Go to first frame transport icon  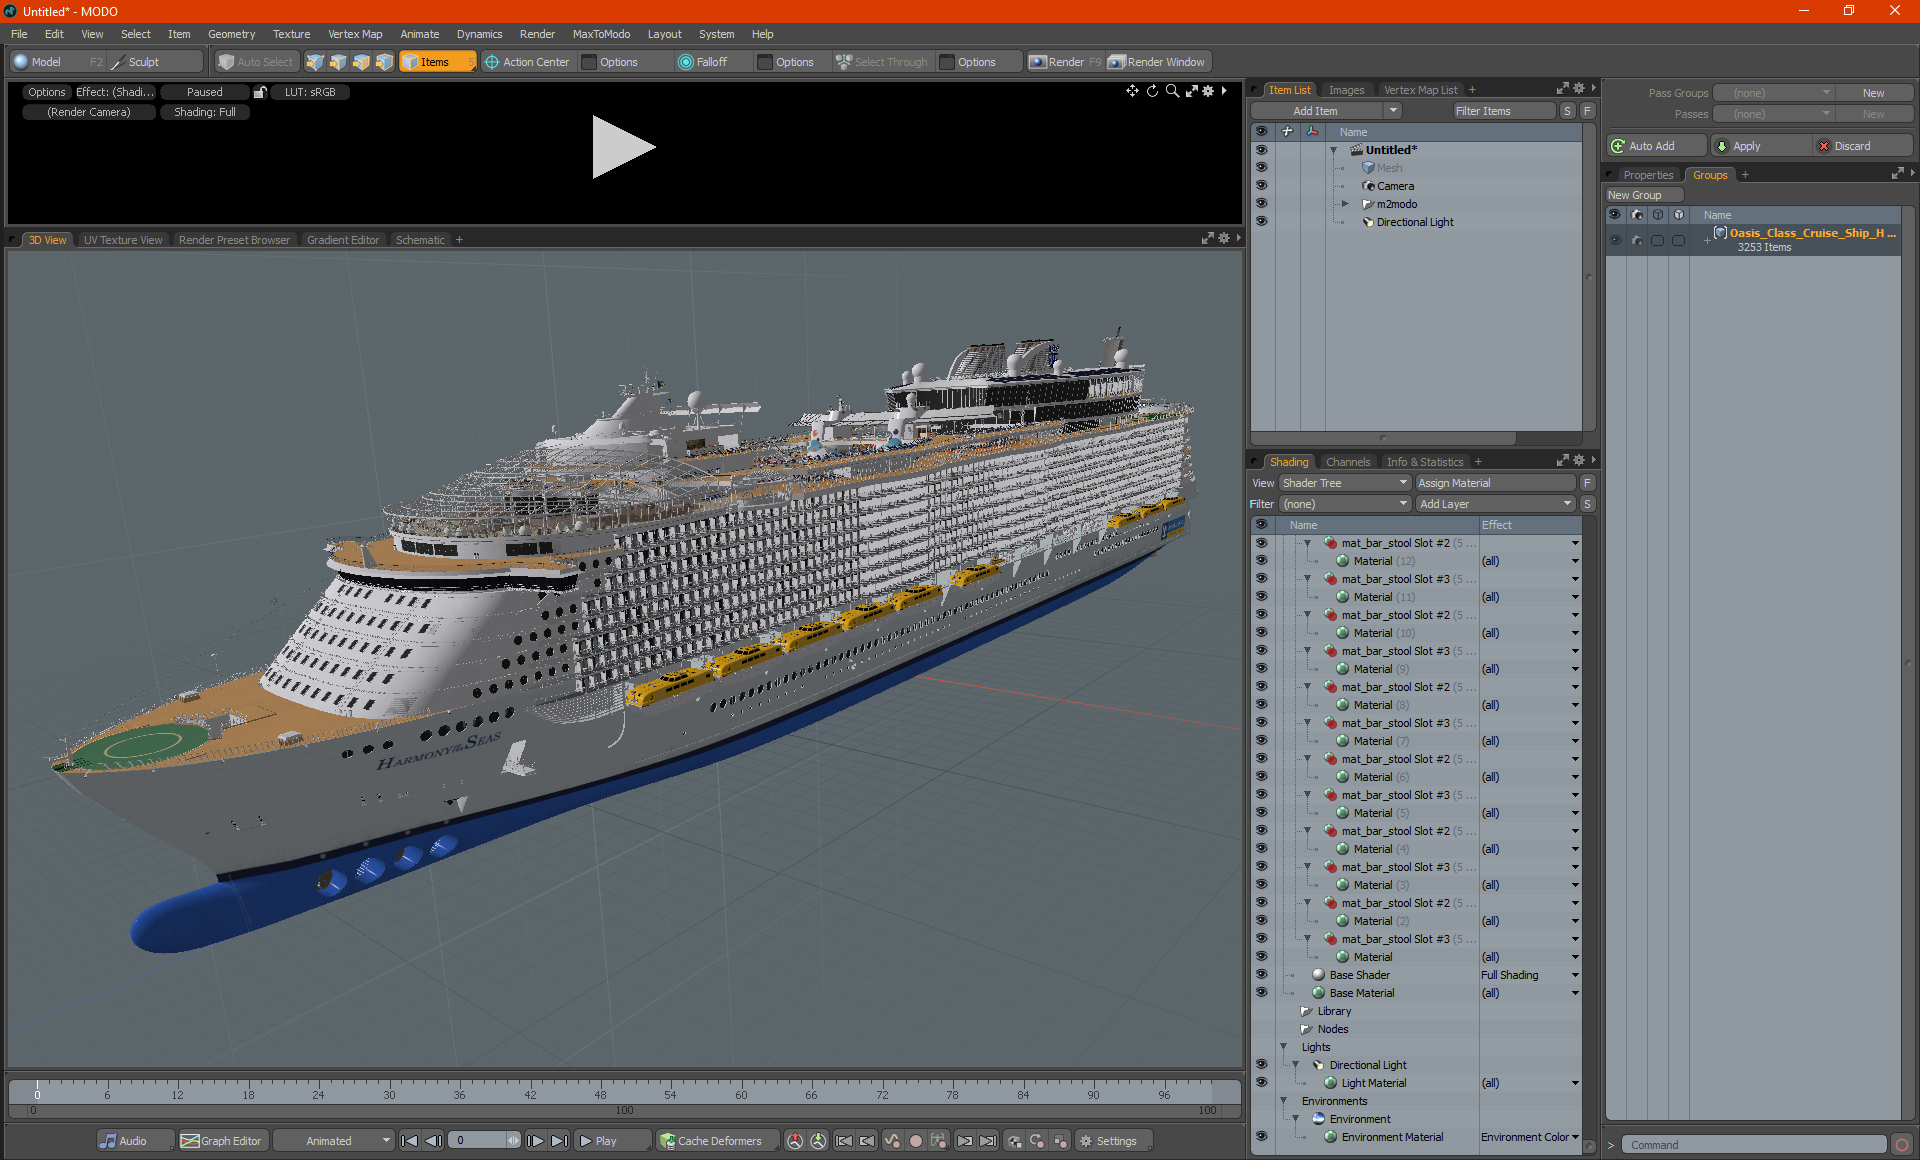[x=409, y=1141]
